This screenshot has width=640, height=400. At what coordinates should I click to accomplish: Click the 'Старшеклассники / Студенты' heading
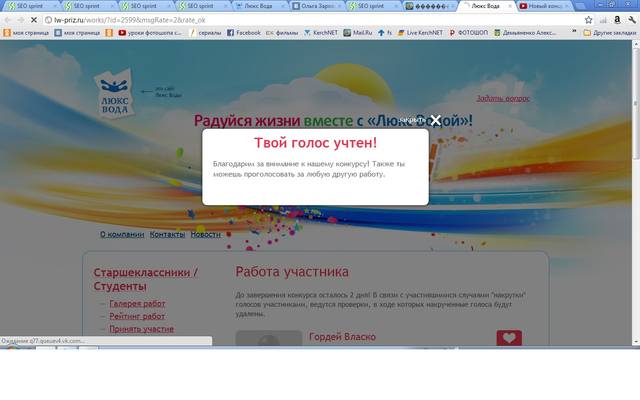tap(145, 279)
